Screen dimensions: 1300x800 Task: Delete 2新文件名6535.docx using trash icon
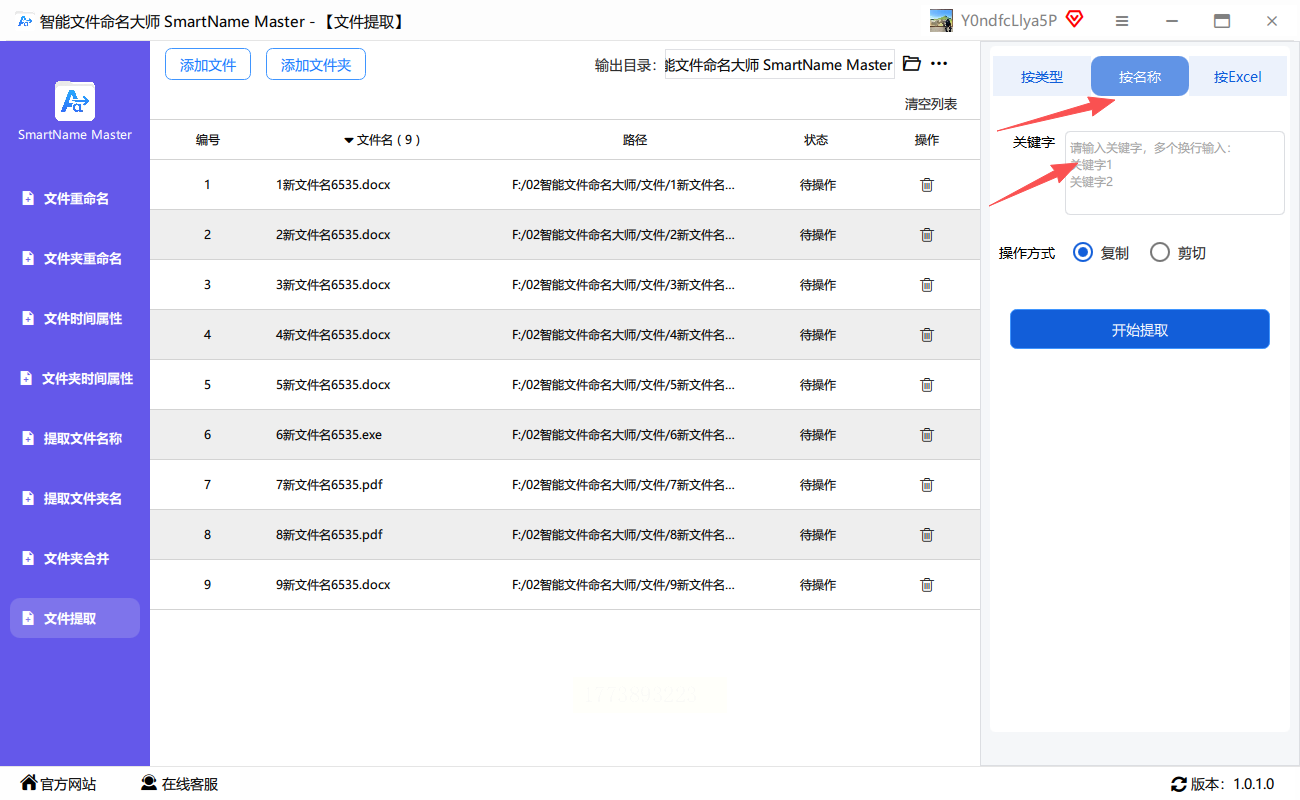coord(927,235)
